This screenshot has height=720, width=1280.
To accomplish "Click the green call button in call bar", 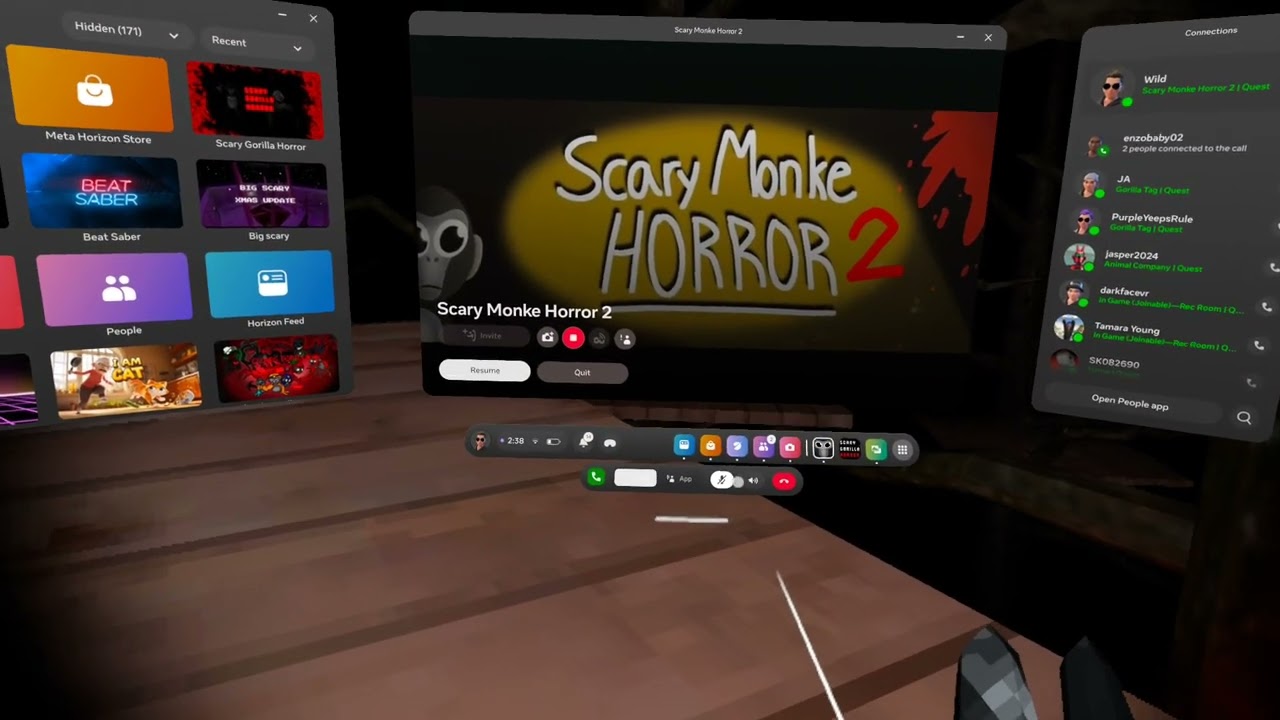I will [596, 477].
